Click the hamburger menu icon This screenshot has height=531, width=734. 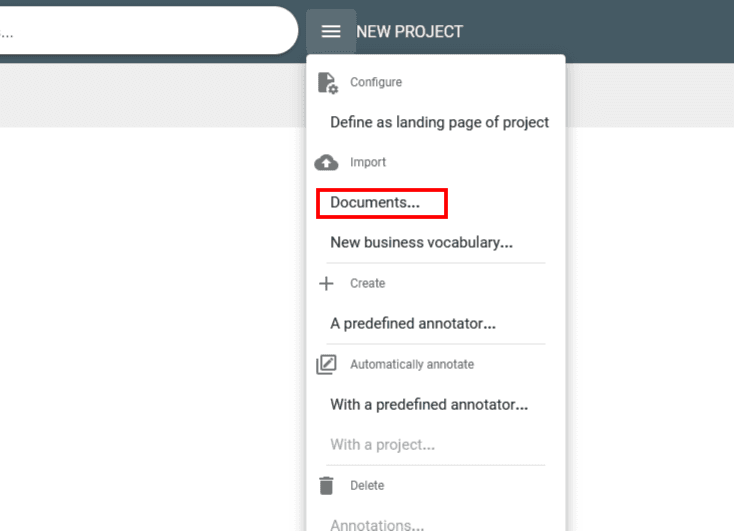[x=331, y=31]
